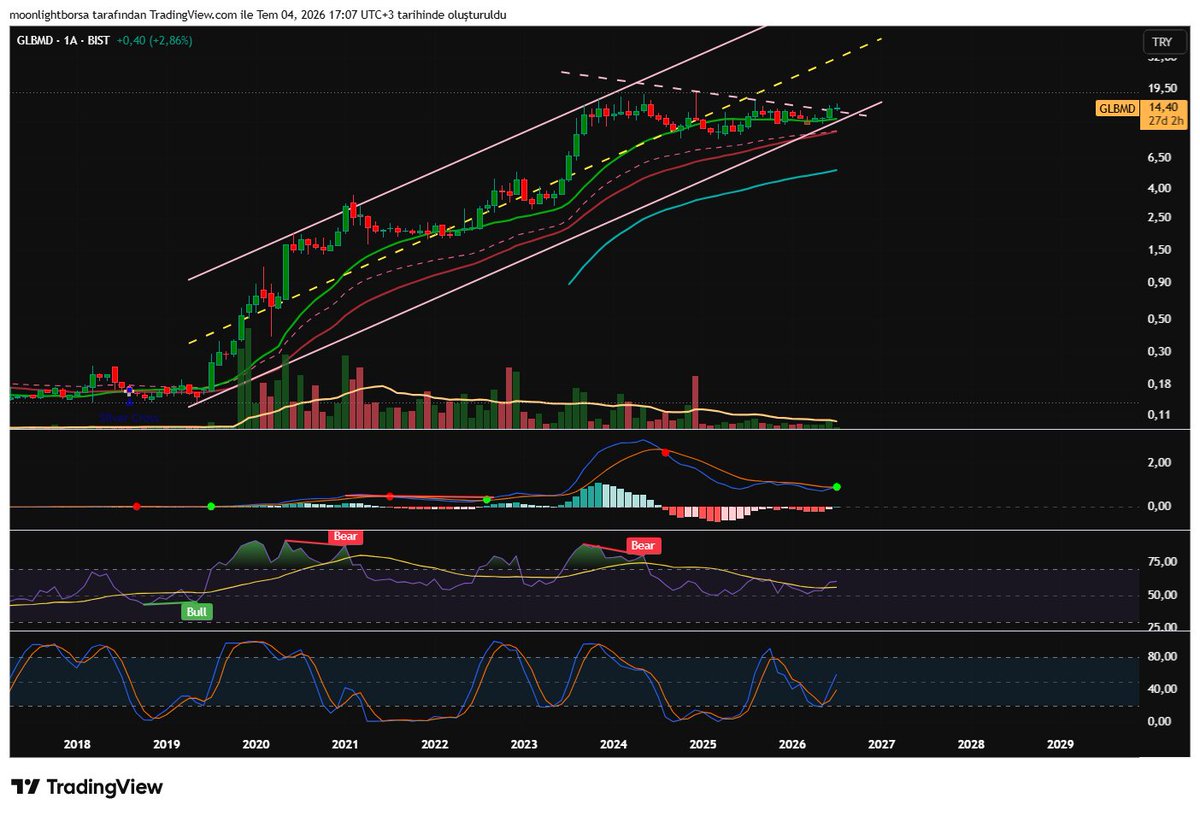Click the 0,11 price axis value
Screen dimensions: 1200x816
click(1160, 414)
